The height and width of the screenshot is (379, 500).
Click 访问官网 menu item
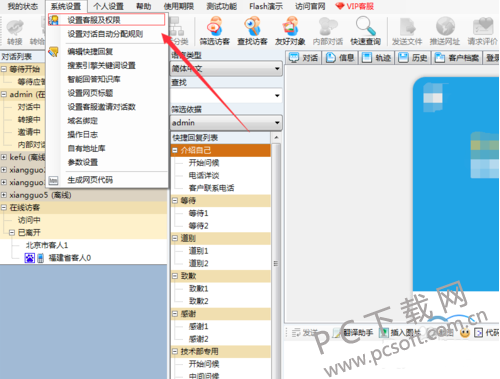coord(310,6)
